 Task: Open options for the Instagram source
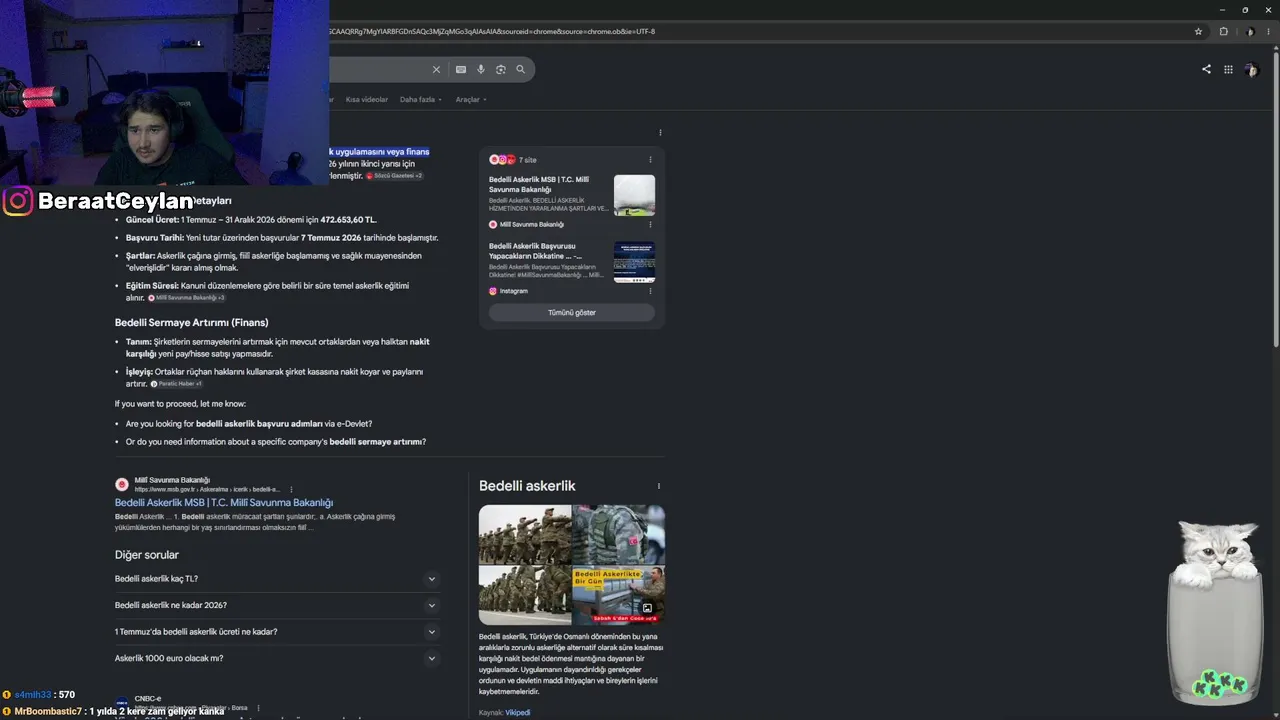tap(650, 291)
